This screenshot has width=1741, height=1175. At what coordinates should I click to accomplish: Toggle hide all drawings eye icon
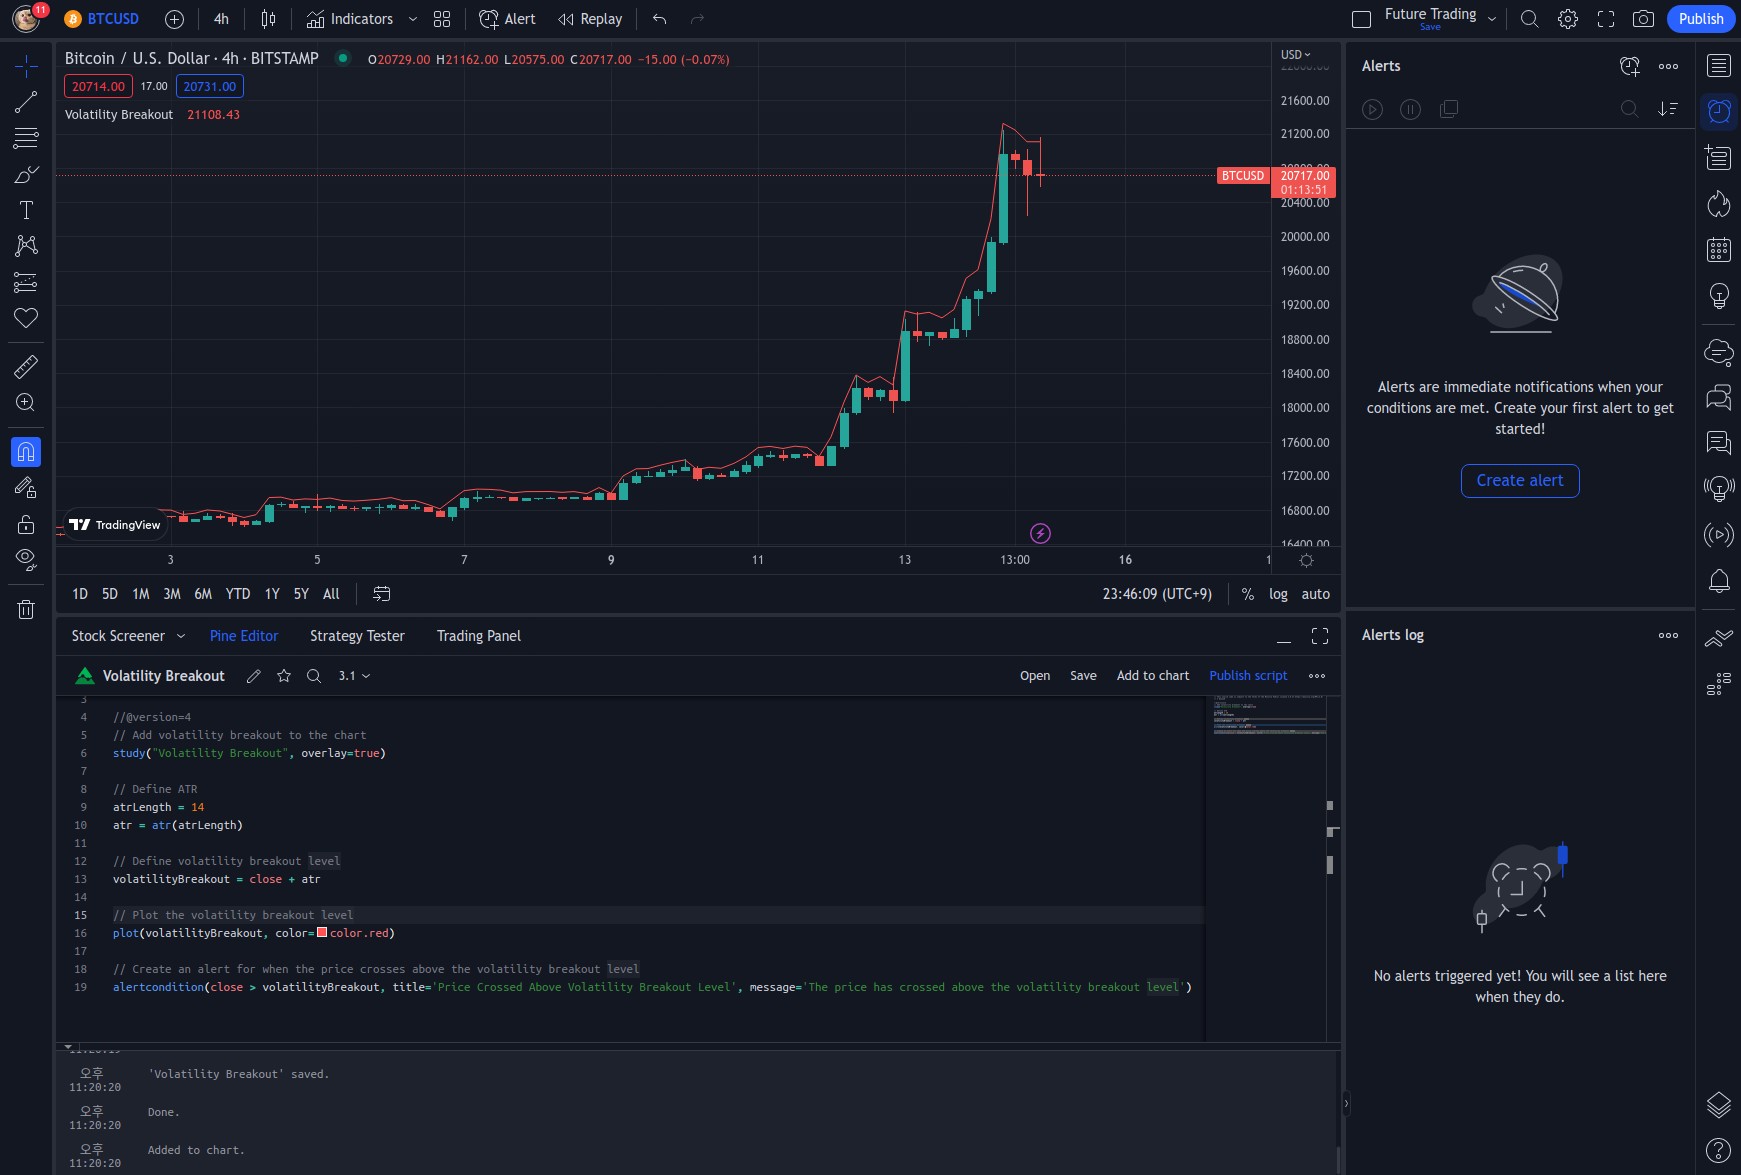pos(26,559)
